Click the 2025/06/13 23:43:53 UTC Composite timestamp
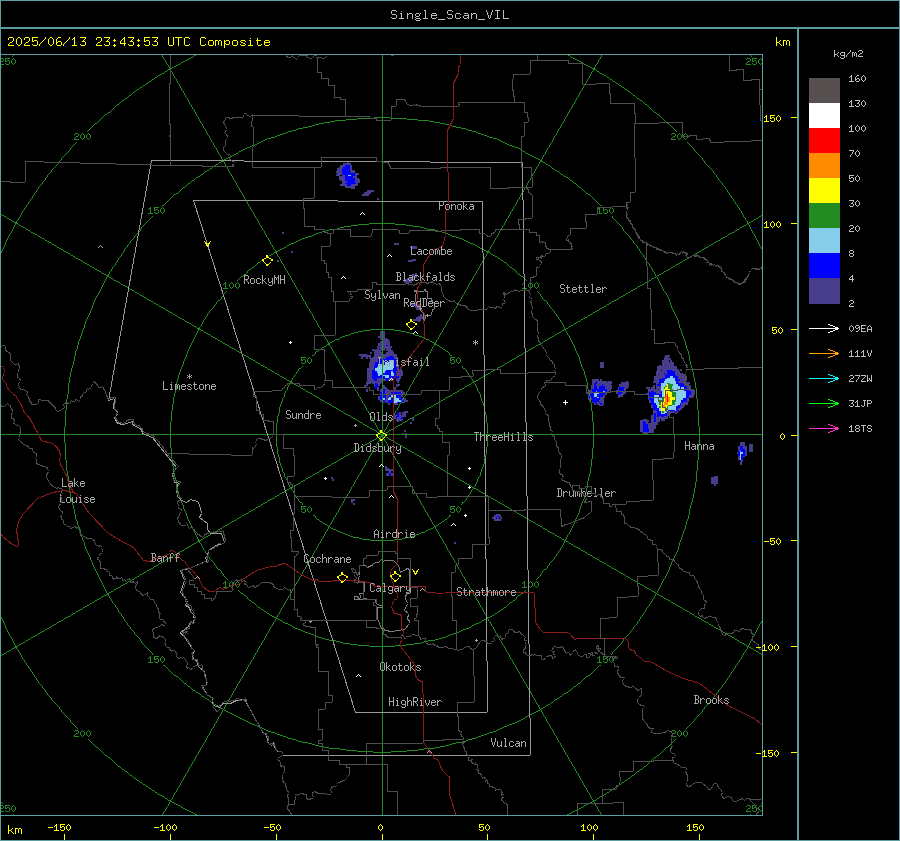The width and height of the screenshot is (900, 841). (x=138, y=42)
